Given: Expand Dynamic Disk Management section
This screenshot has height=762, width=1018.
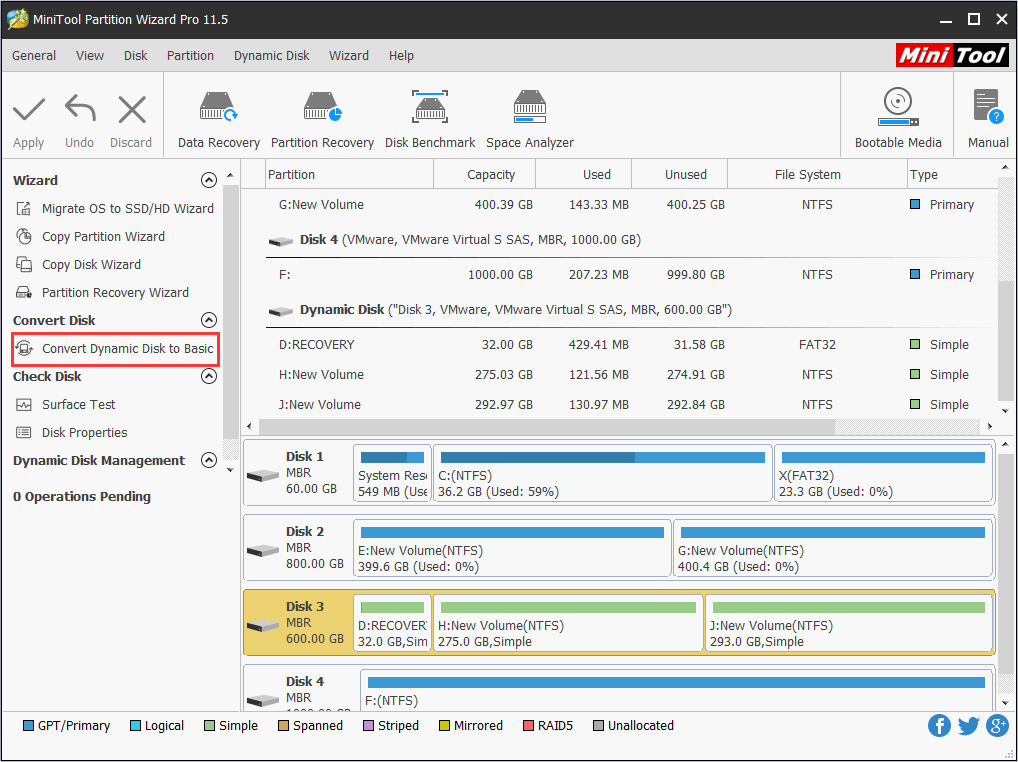Looking at the screenshot, I should click(209, 460).
